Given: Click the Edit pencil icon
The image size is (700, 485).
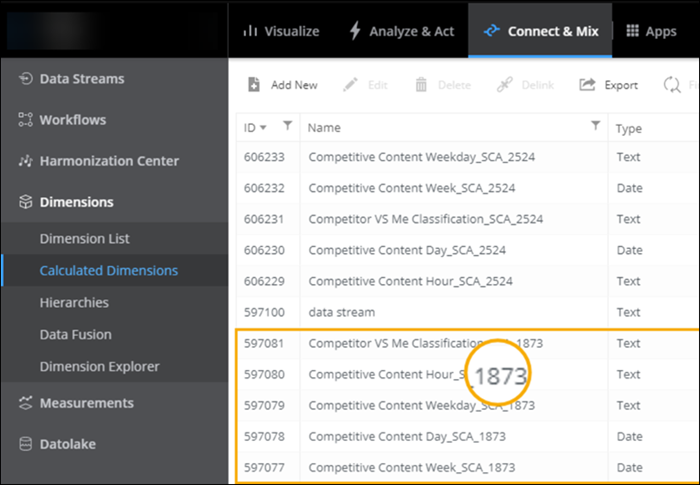Looking at the screenshot, I should point(350,84).
